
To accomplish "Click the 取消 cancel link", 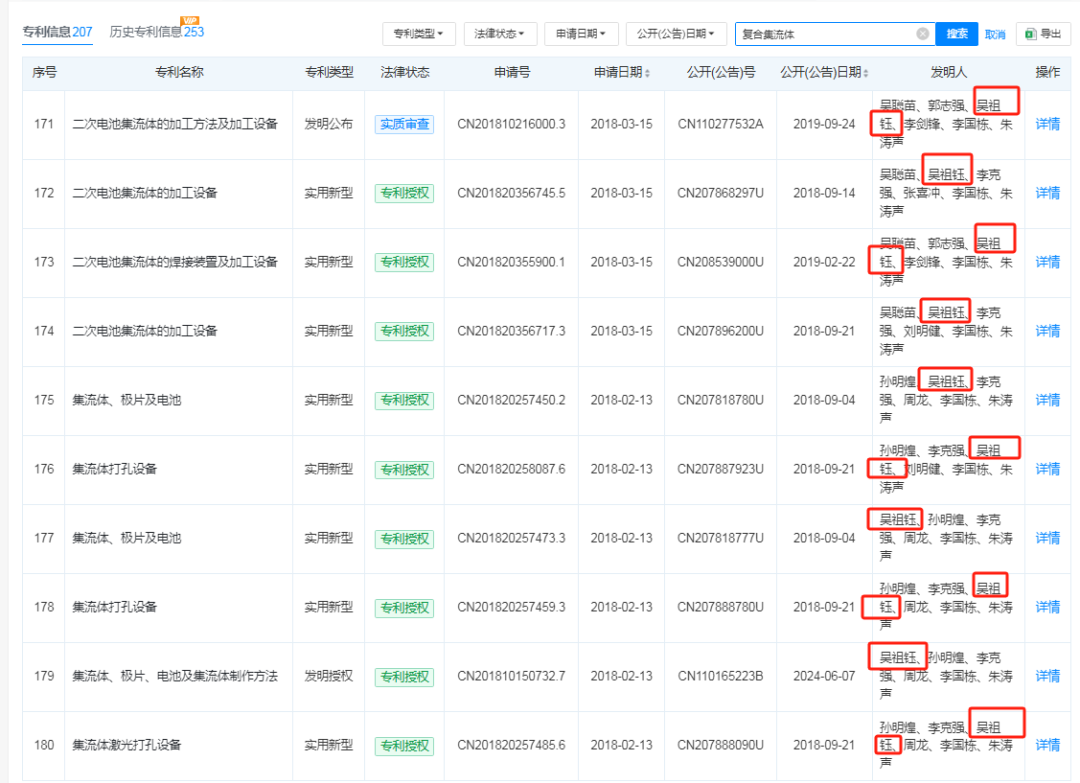I will pos(994,34).
